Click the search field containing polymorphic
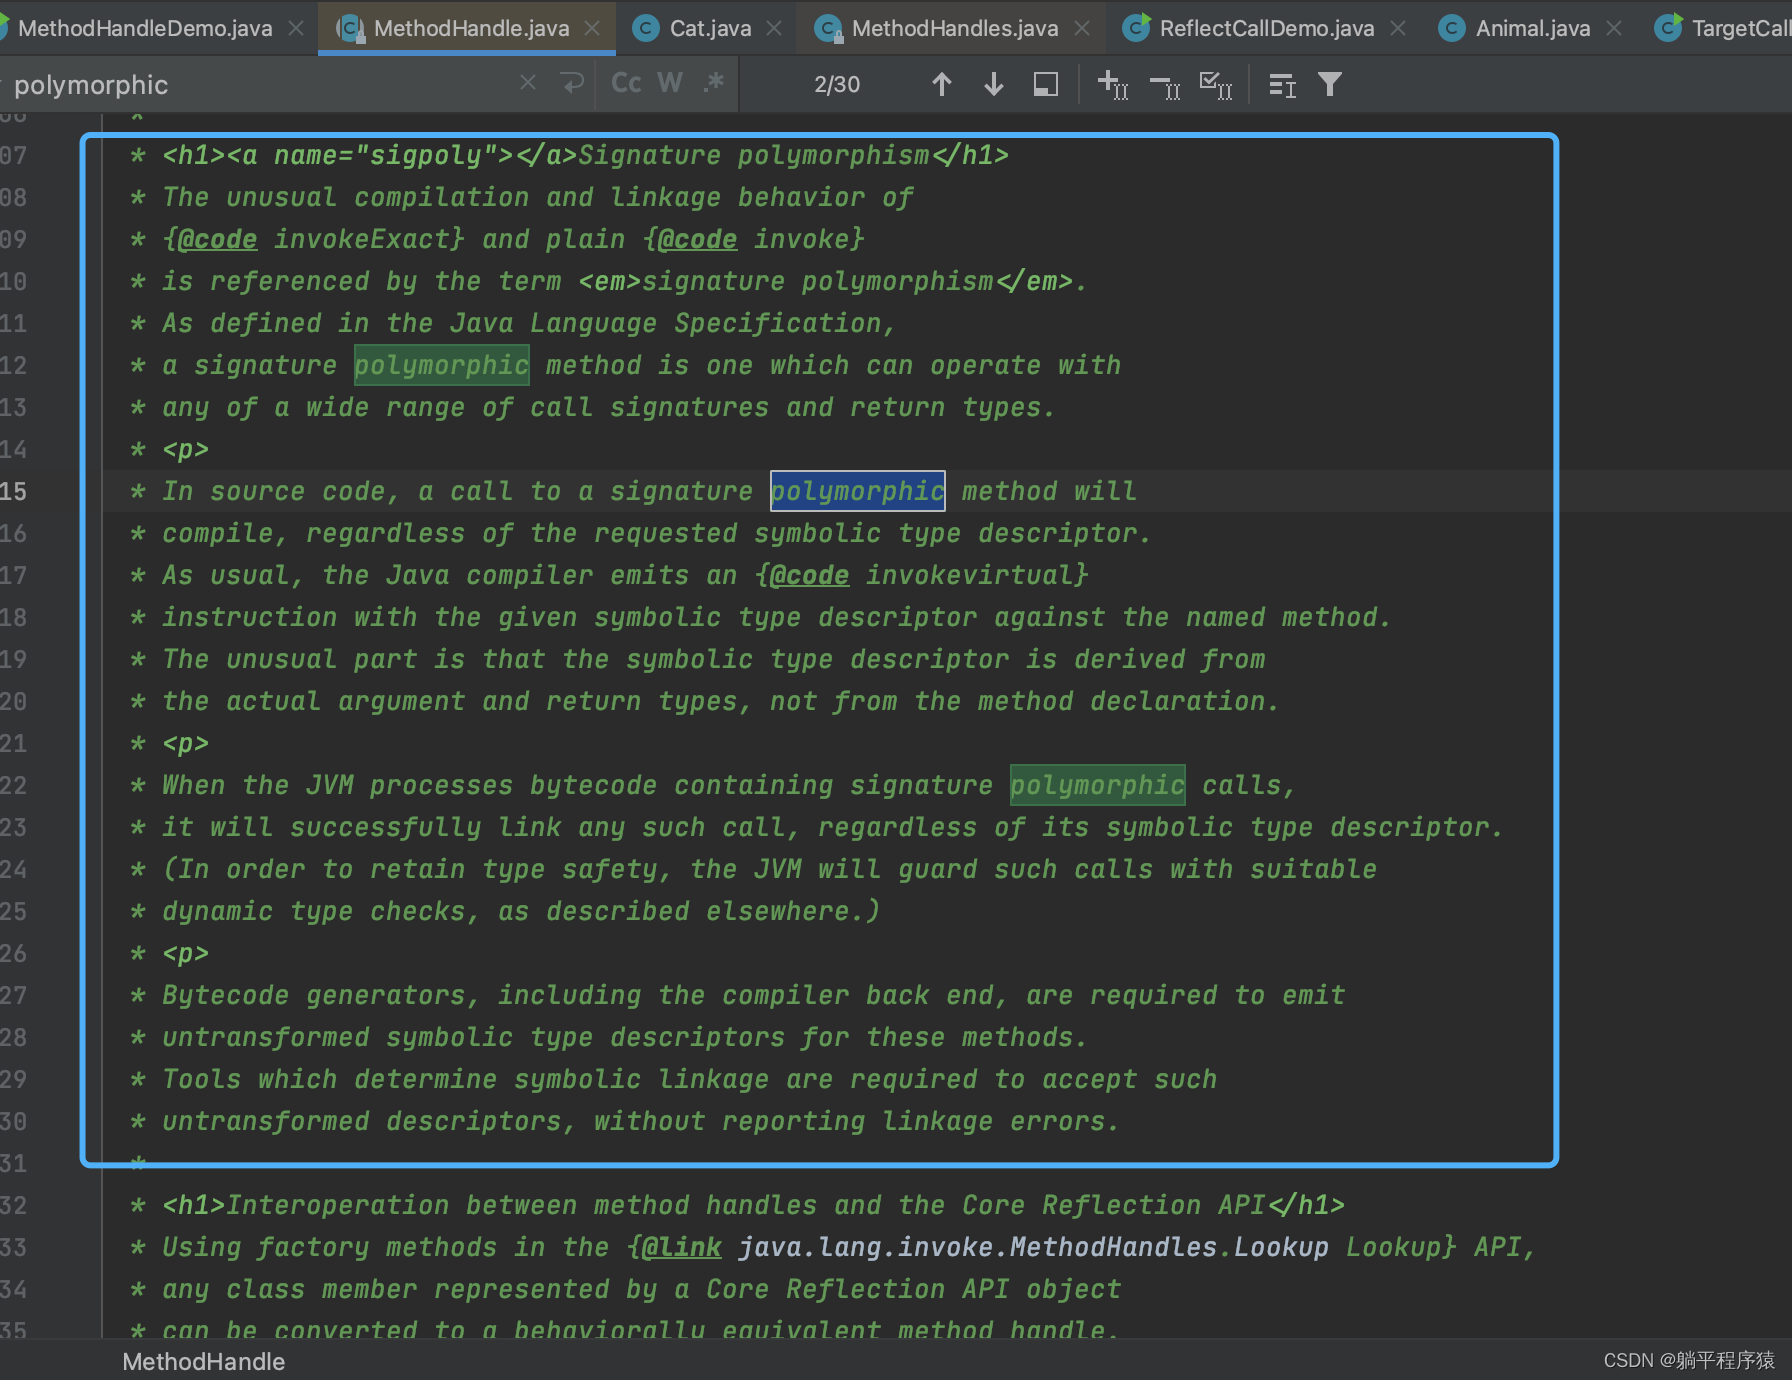1792x1380 pixels. coord(260,84)
